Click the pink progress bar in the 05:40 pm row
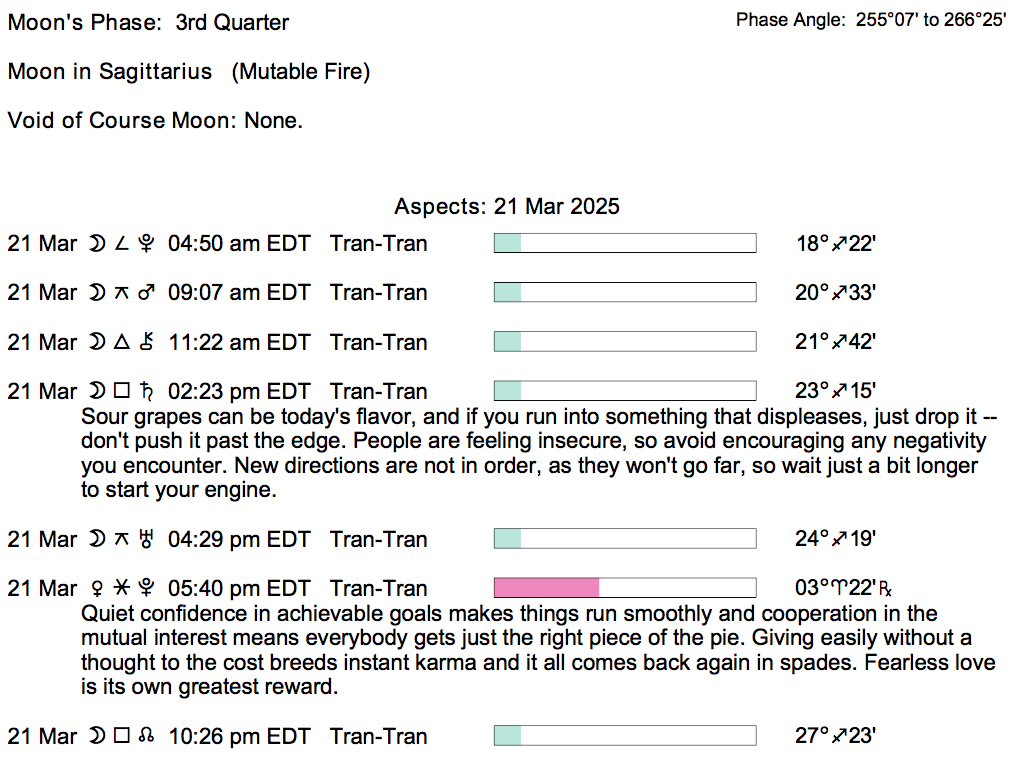The image size is (1016, 758). (546, 588)
